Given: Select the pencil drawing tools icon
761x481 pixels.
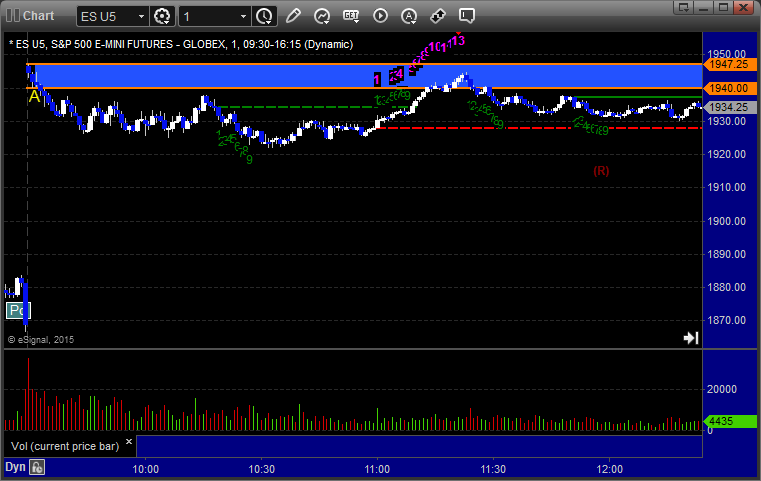Looking at the screenshot, I should point(293,16).
